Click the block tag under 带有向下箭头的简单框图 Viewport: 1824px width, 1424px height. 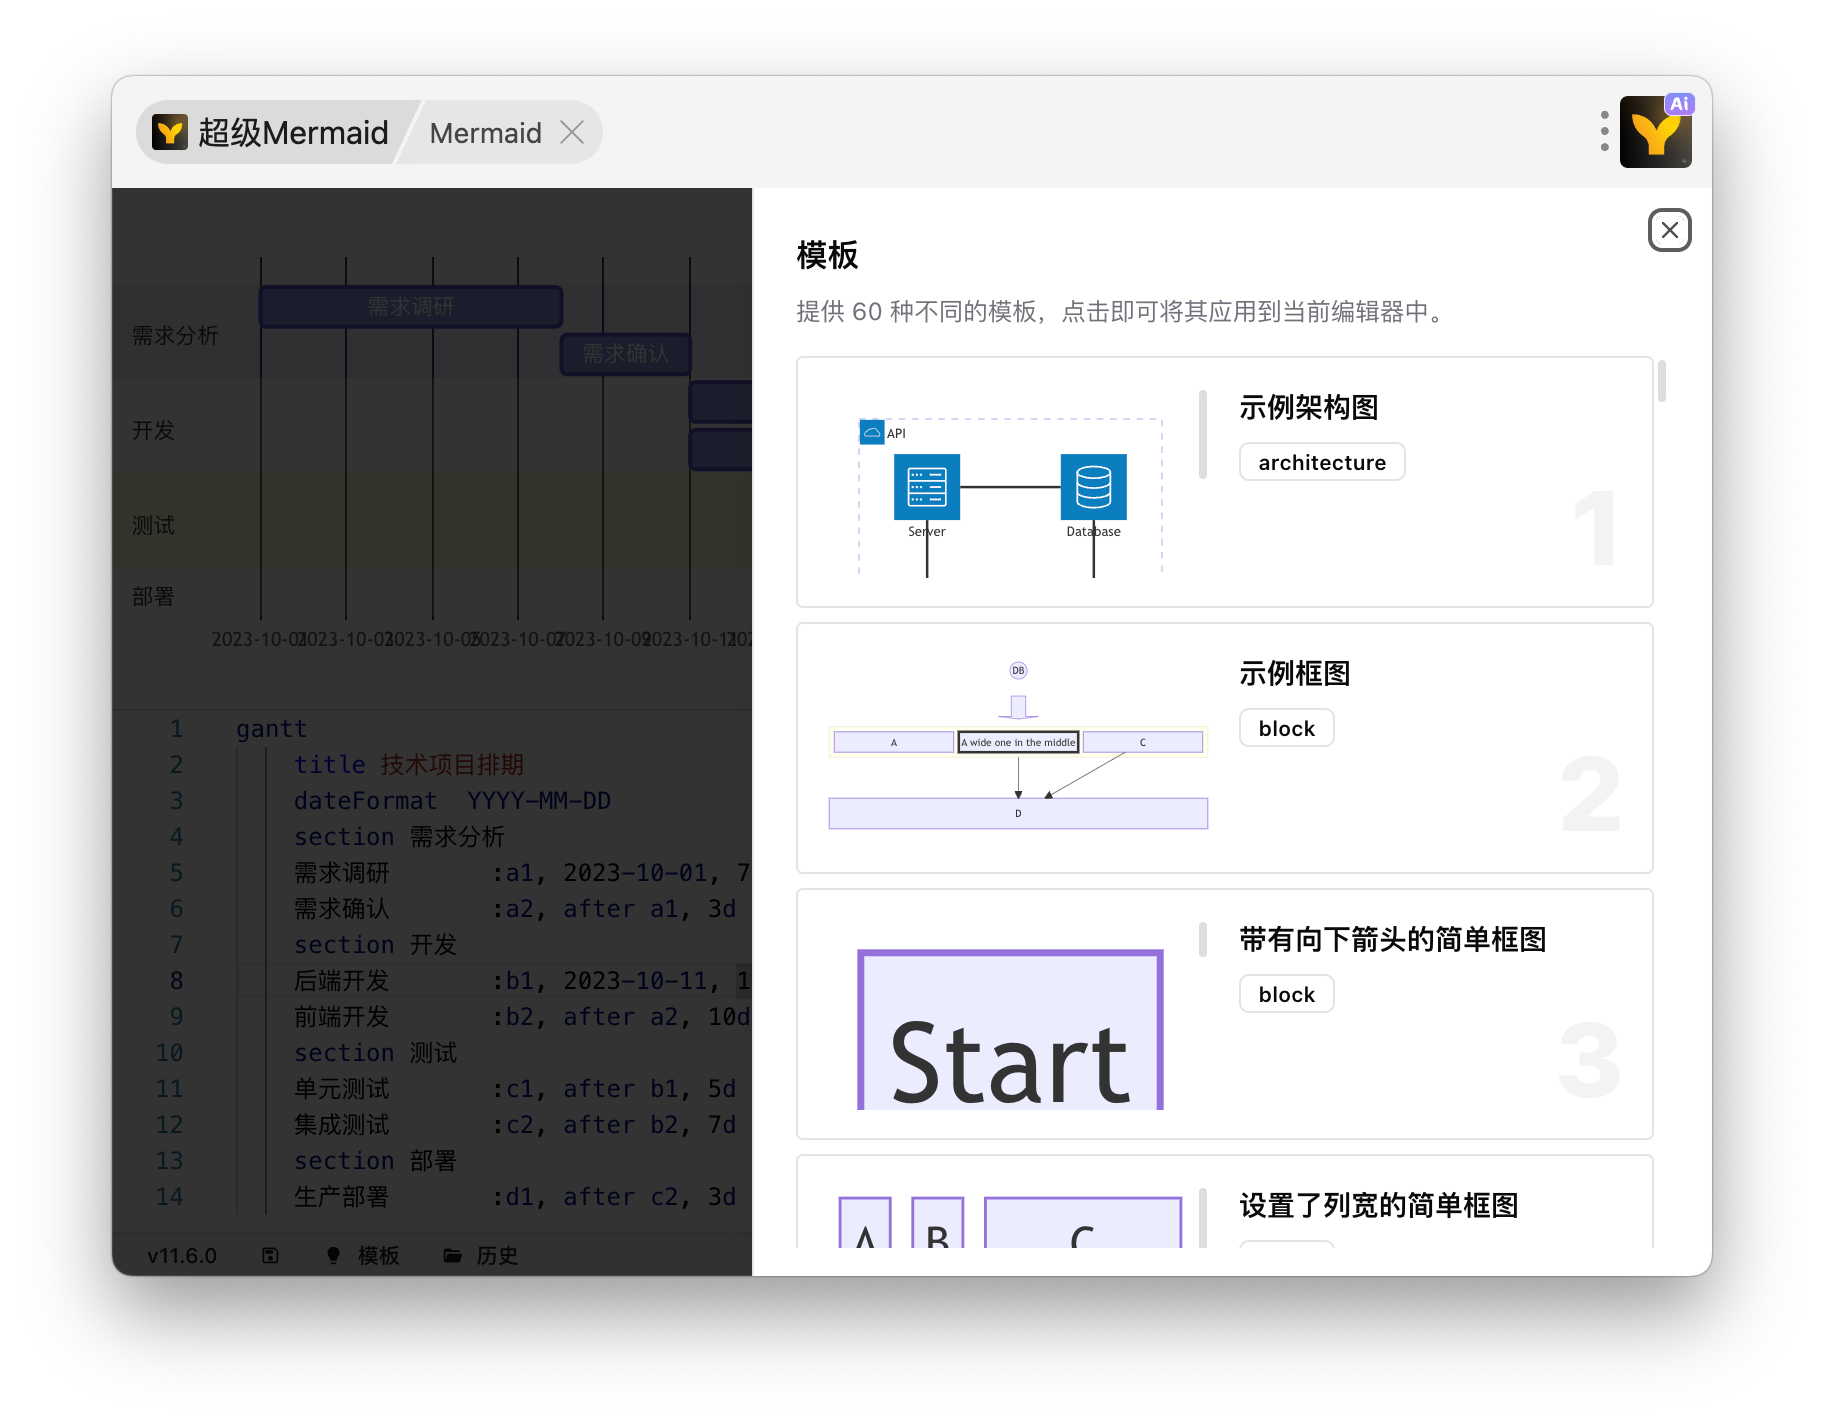point(1287,994)
